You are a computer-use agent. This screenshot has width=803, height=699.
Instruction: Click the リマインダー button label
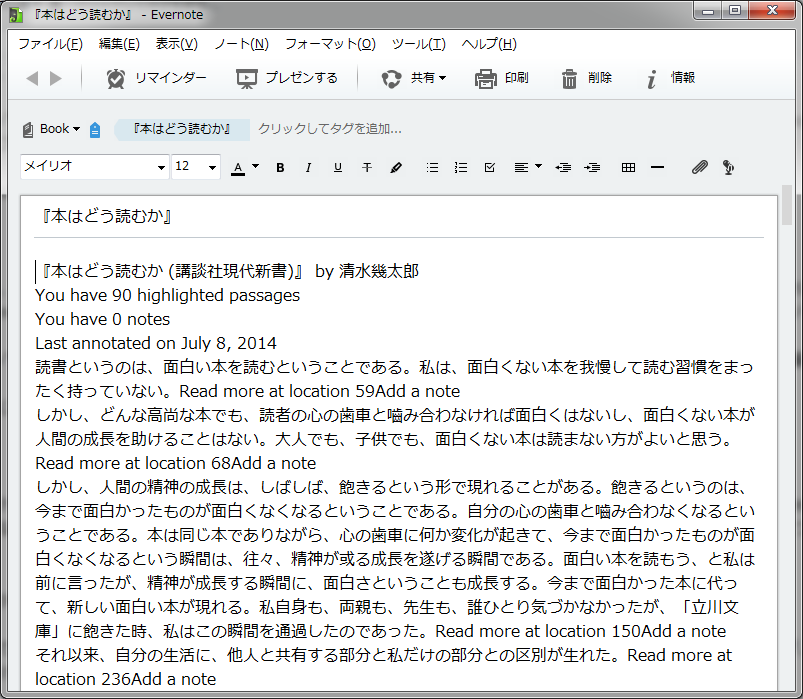[x=171, y=78]
